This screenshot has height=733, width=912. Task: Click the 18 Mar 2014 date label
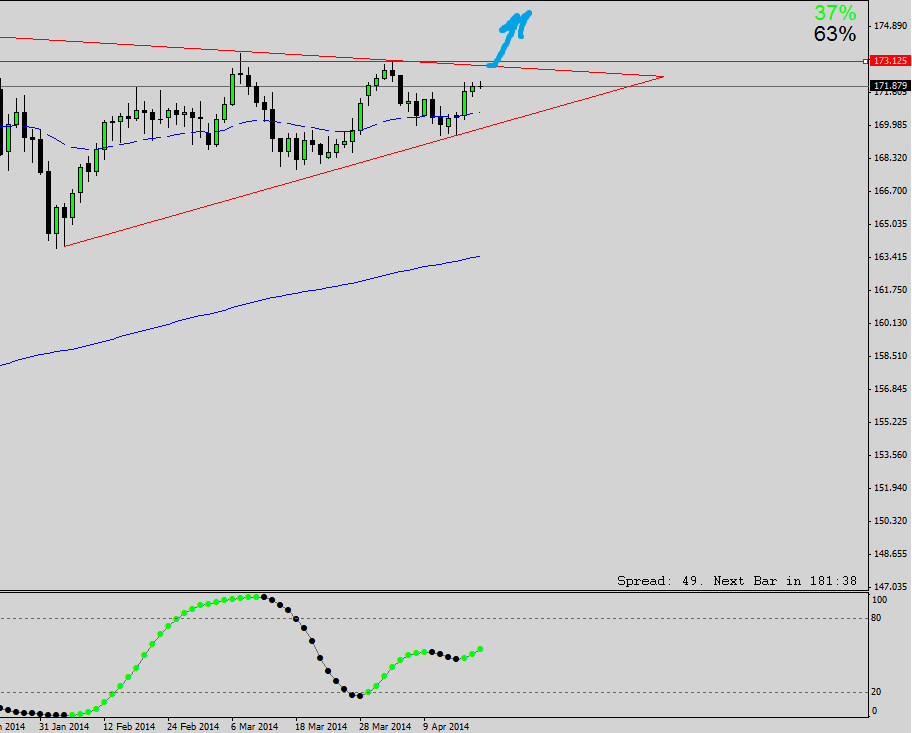tap(321, 727)
